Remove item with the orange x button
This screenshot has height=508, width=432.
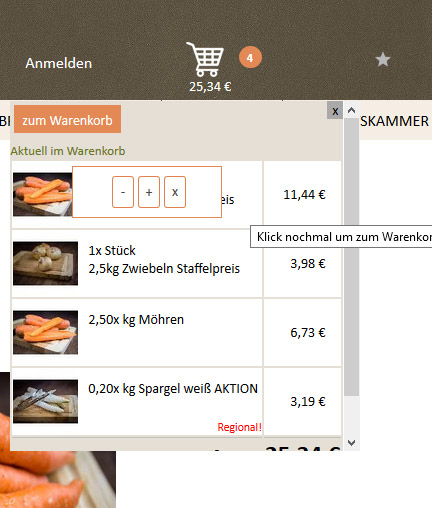175,192
